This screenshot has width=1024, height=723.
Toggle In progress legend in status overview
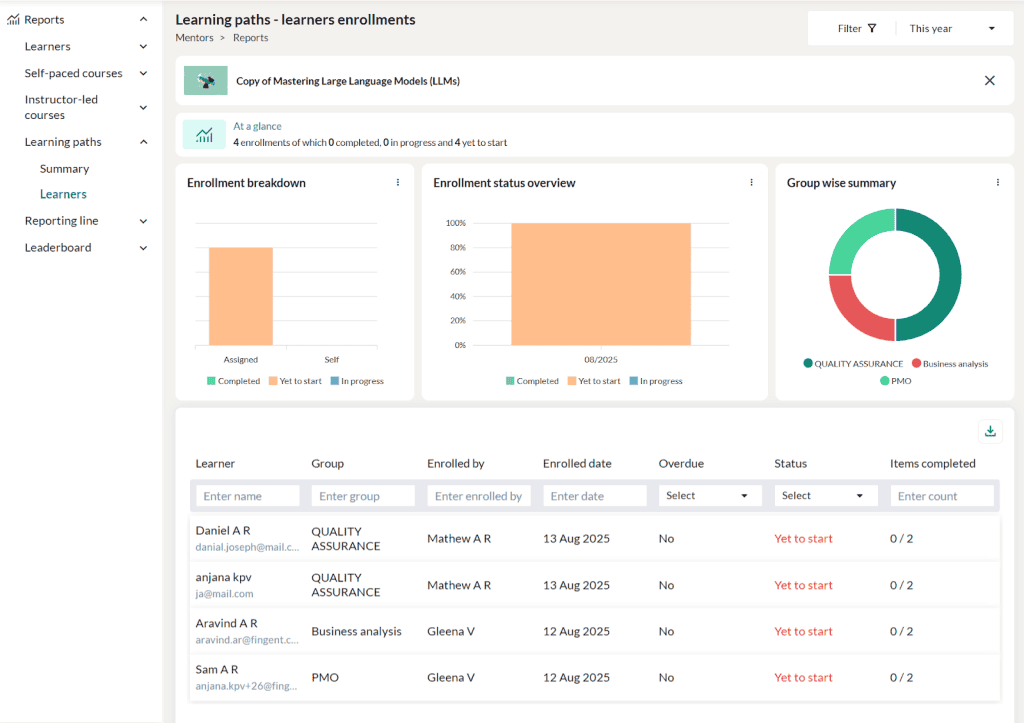click(656, 381)
